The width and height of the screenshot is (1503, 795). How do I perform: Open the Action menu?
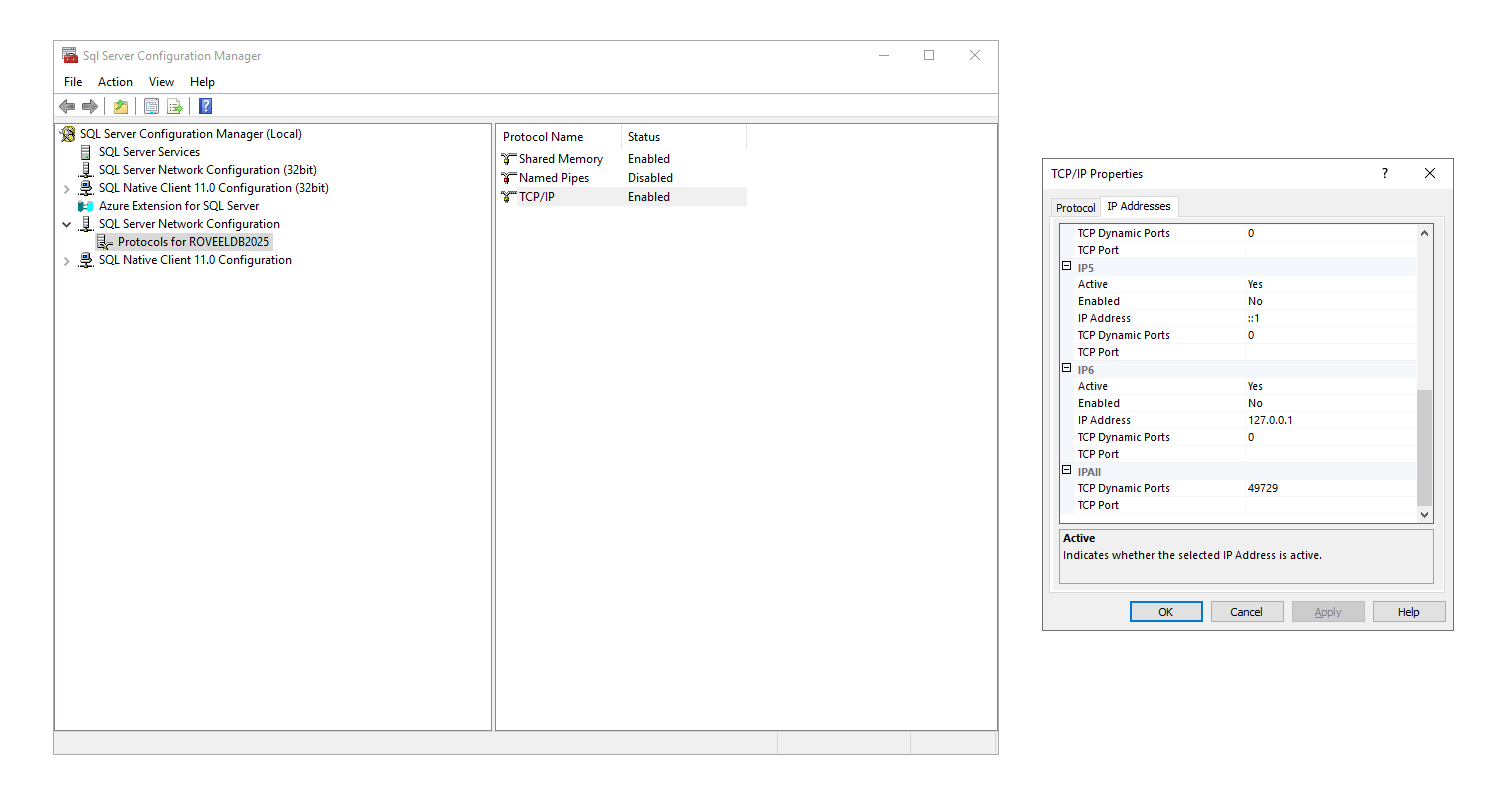115,82
